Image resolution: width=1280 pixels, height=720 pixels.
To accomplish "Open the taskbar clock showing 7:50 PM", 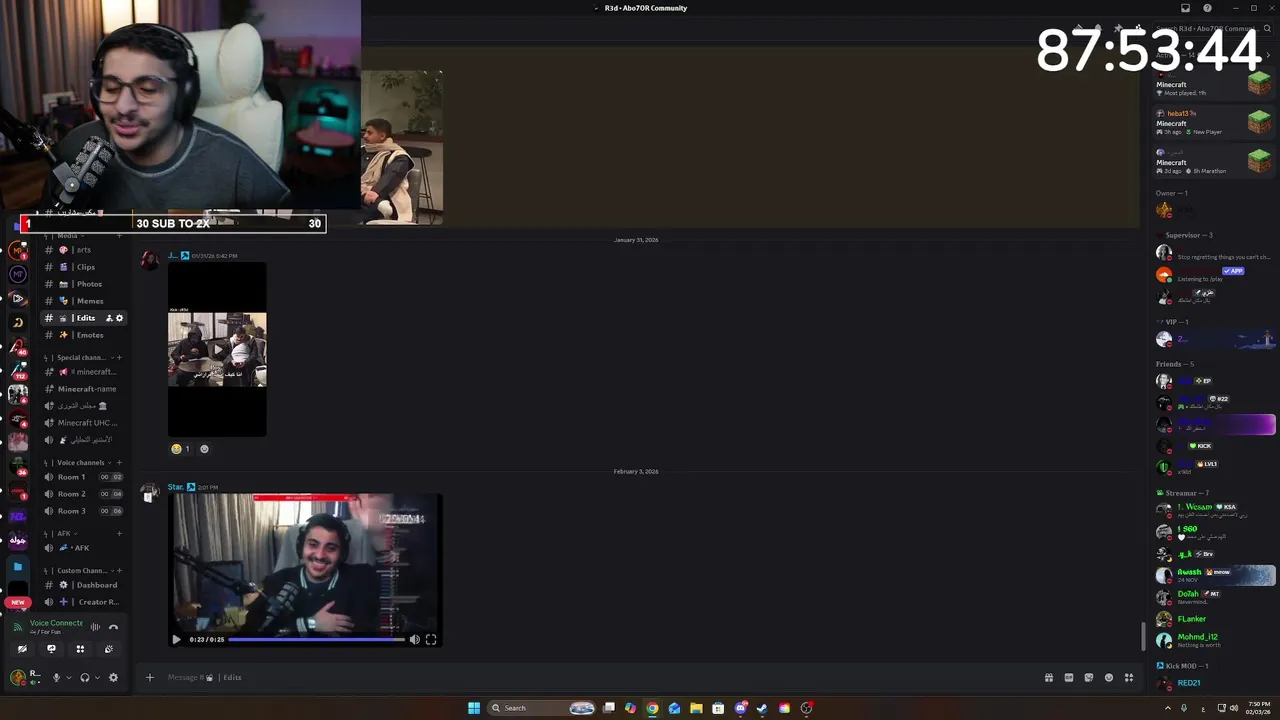I will (x=1258, y=708).
